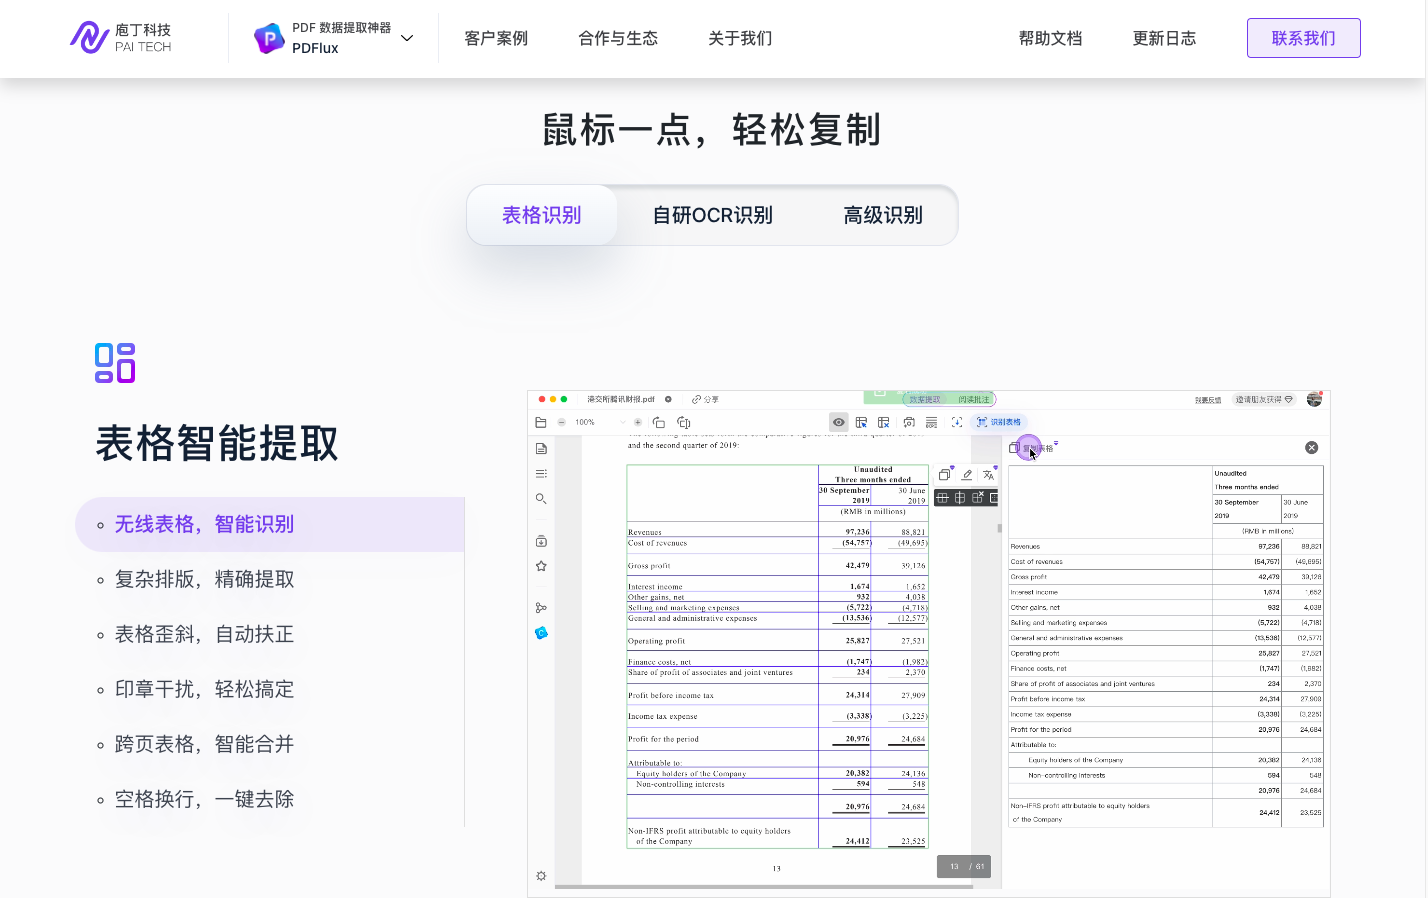
Task: Click the 13 / 61 page indicator
Action: [x=964, y=867]
